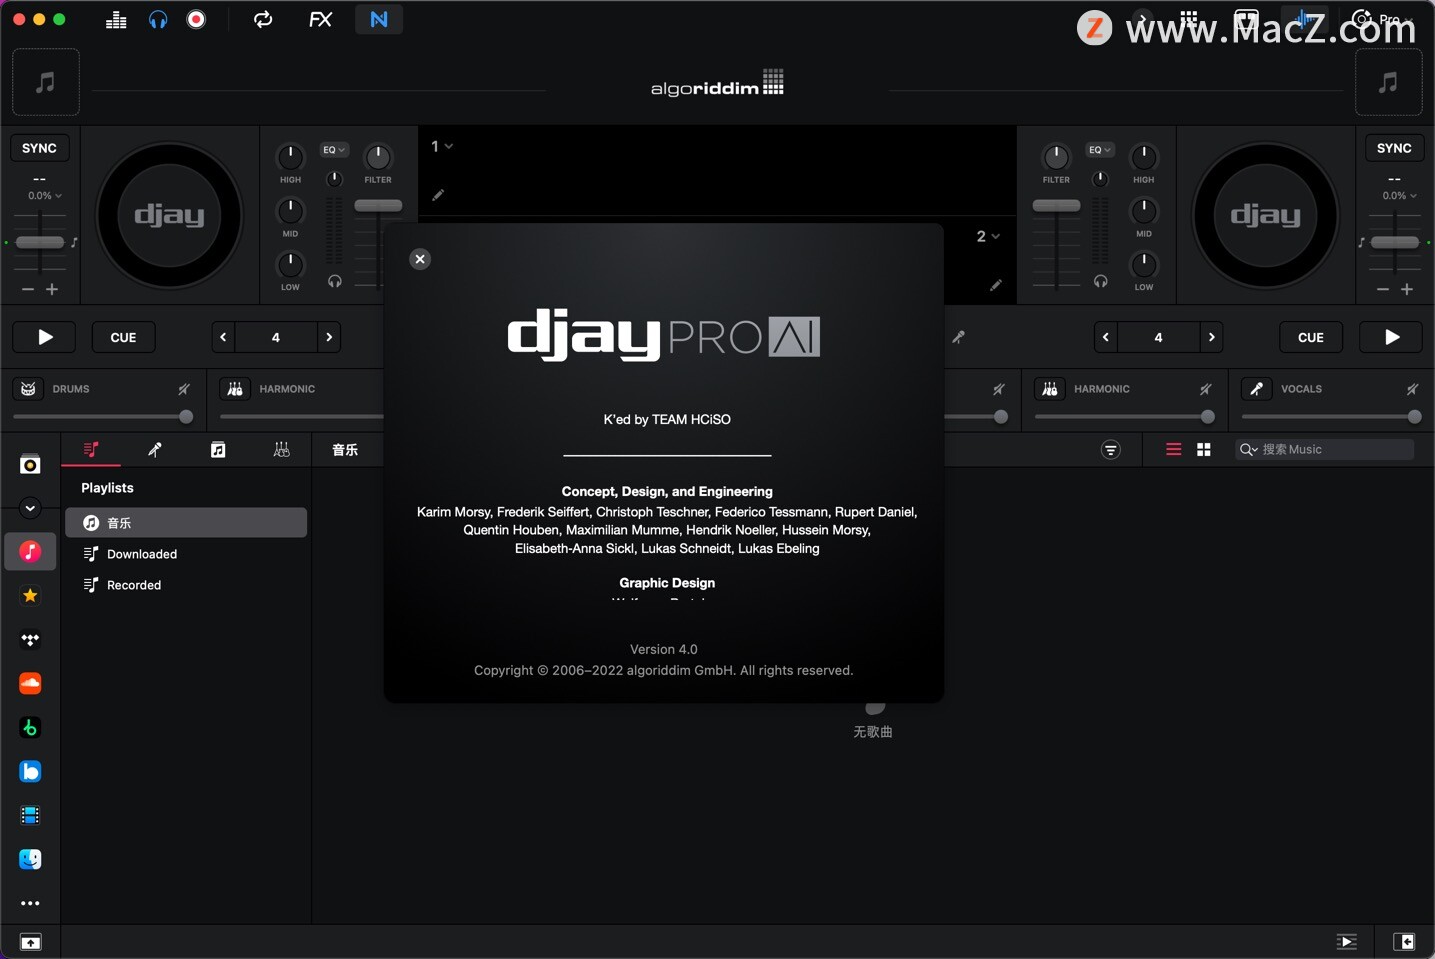
Task: Open the FX panel from top toolbar
Action: point(320,19)
